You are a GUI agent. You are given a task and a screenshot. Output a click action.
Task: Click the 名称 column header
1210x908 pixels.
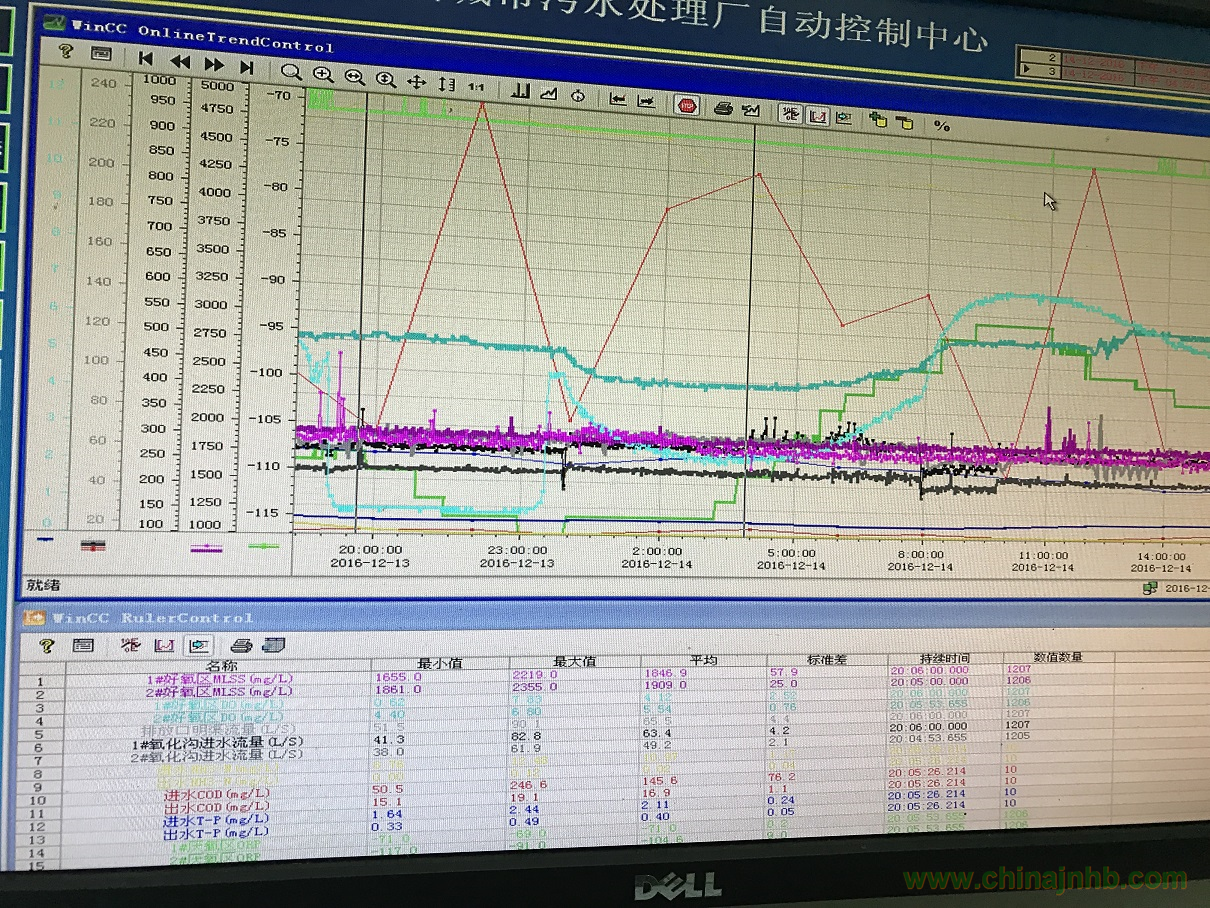pyautogui.click(x=220, y=666)
